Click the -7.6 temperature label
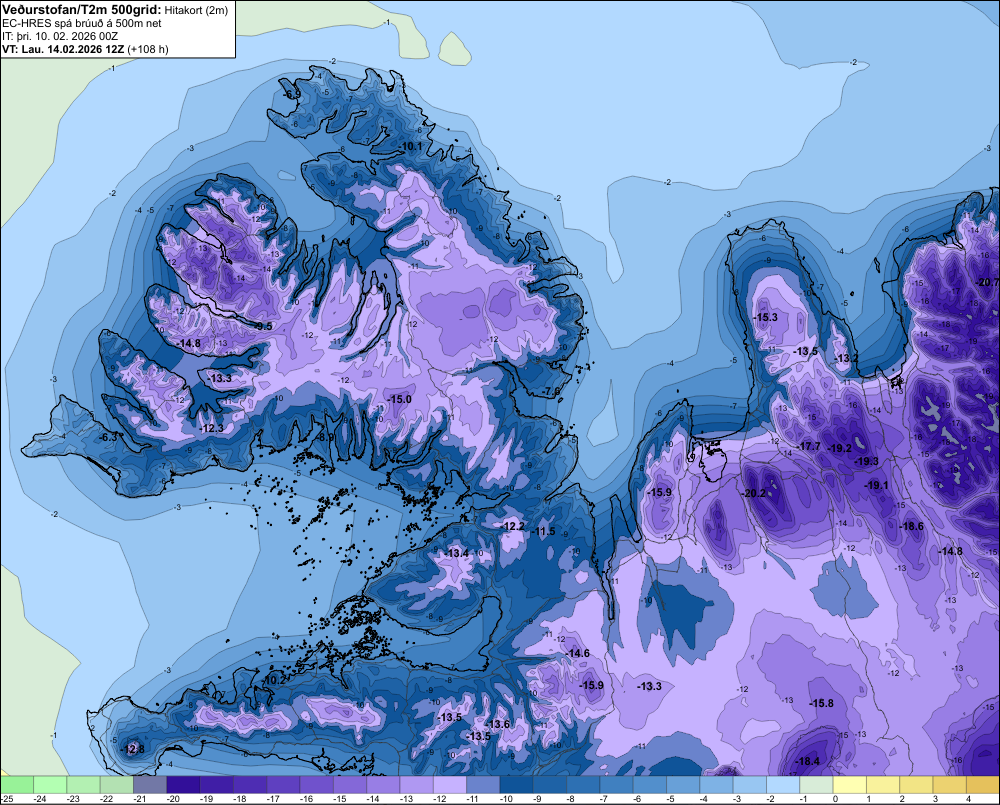The height and width of the screenshot is (805, 1000). 552,391
